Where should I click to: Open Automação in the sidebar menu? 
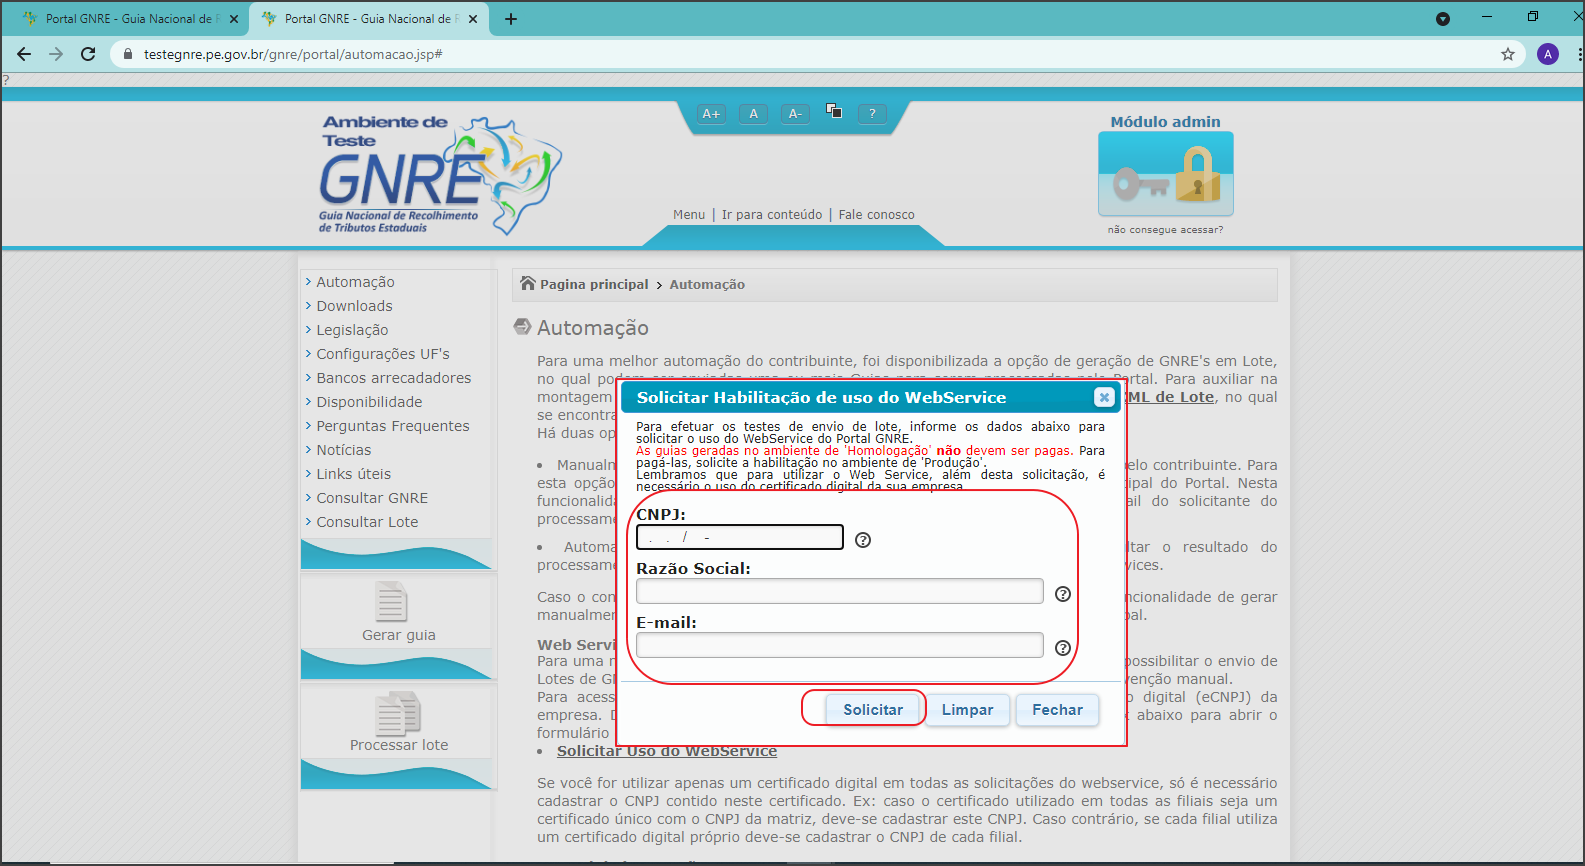tap(355, 282)
